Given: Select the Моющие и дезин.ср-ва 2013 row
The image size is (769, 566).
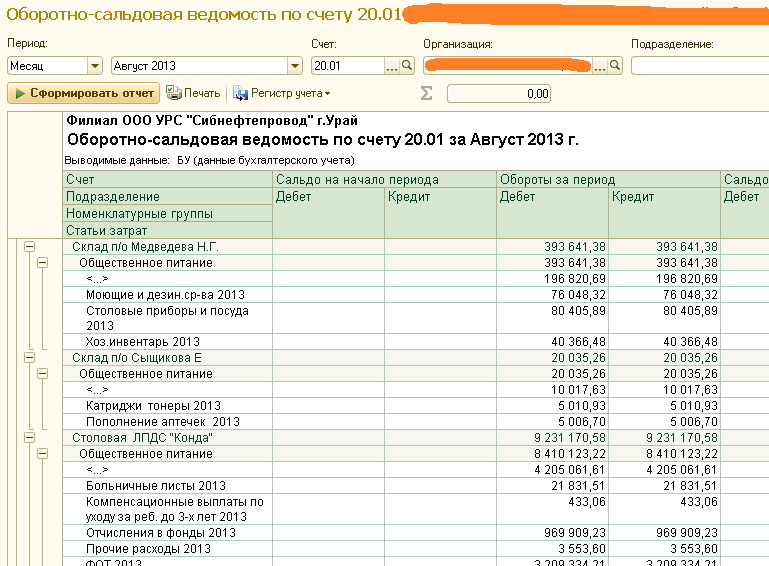Looking at the screenshot, I should [x=165, y=295].
